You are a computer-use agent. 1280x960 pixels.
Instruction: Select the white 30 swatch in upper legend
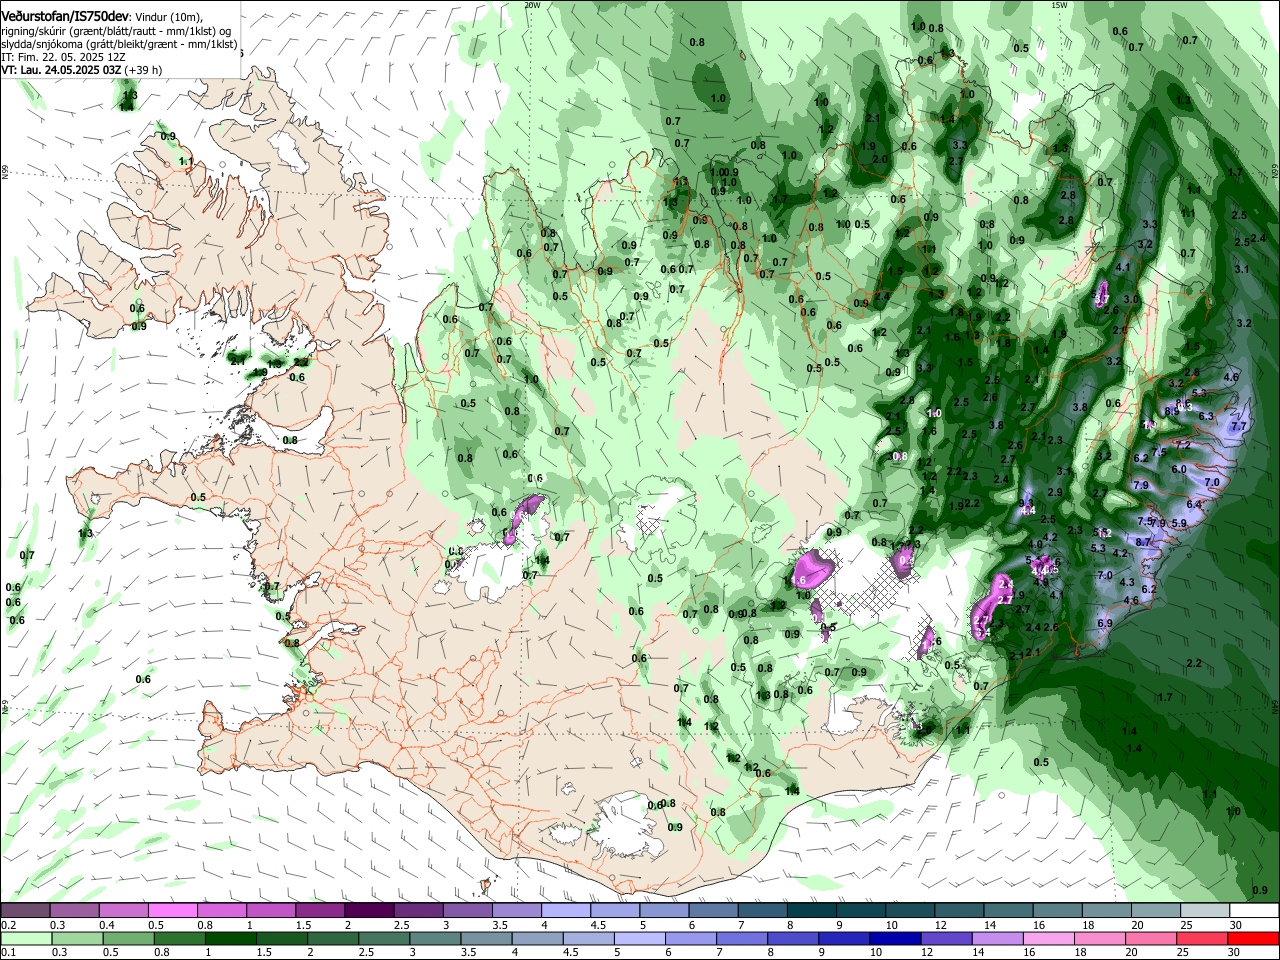[x=1255, y=910]
